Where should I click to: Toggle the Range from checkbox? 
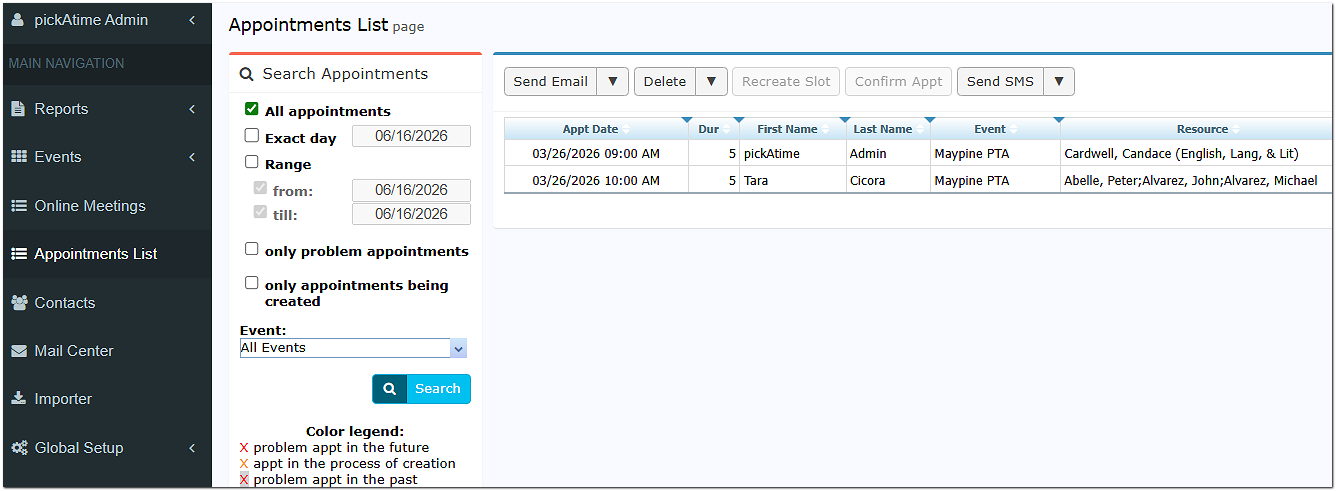(260, 188)
